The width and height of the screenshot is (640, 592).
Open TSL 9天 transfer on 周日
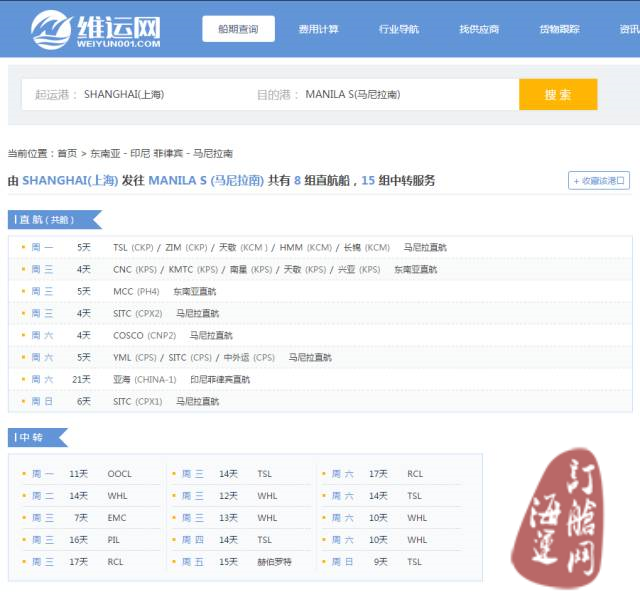pyautogui.click(x=392, y=562)
